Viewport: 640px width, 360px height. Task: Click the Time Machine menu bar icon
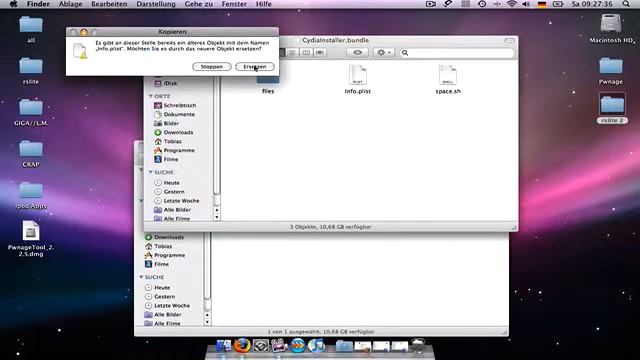(x=482, y=4)
